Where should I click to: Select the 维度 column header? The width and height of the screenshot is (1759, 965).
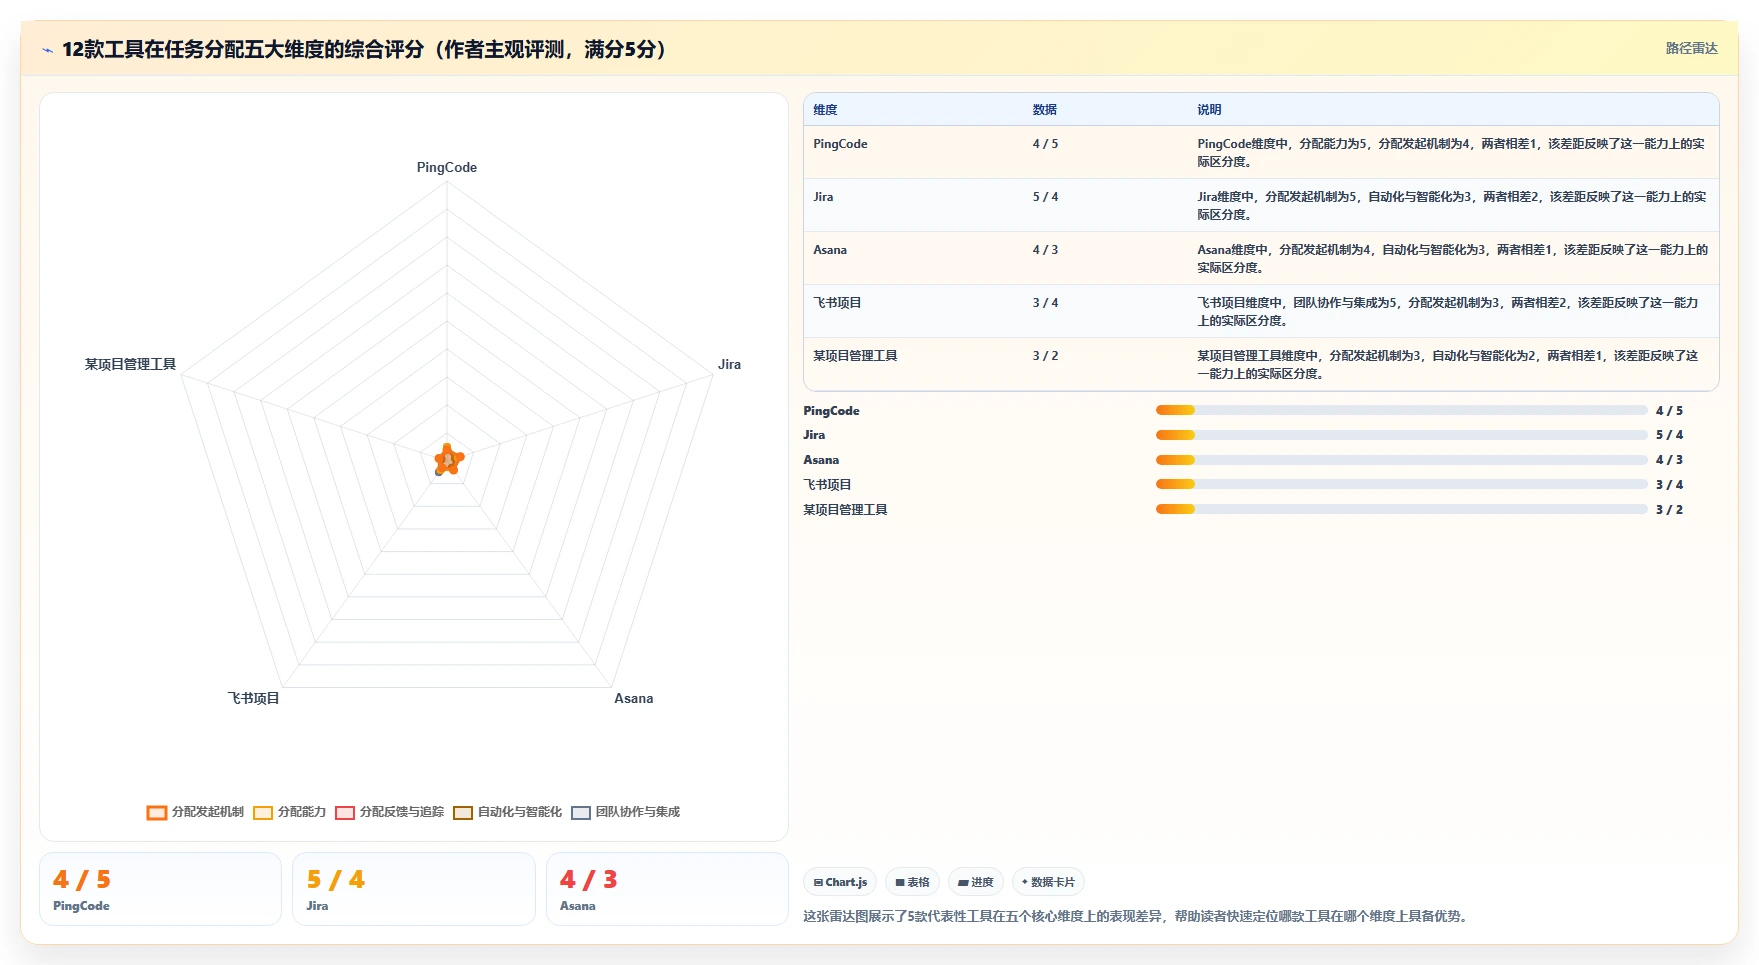[825, 110]
